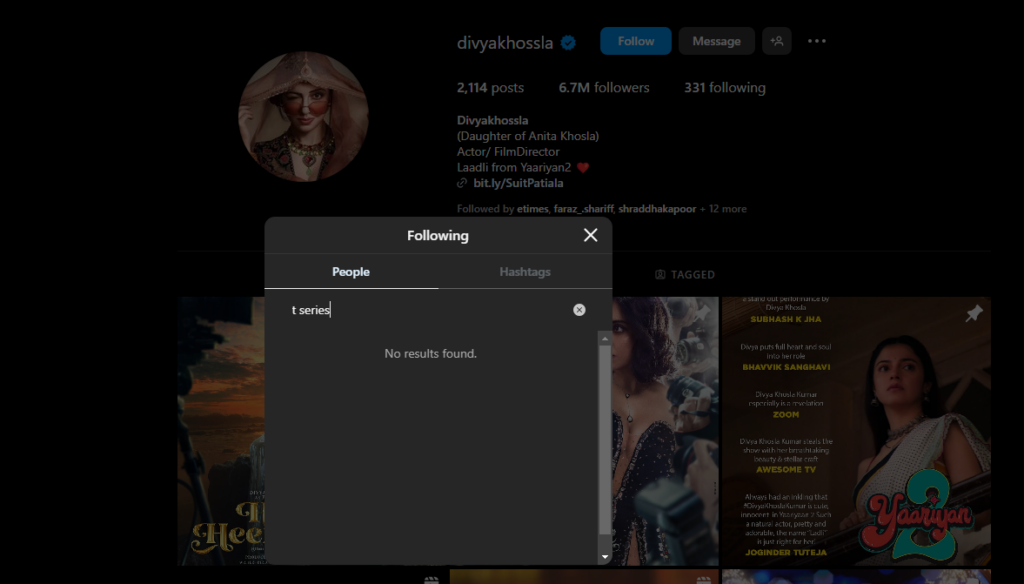Click the chain link icon before bit.ly
The width and height of the screenshot is (1024, 584).
[x=462, y=184]
